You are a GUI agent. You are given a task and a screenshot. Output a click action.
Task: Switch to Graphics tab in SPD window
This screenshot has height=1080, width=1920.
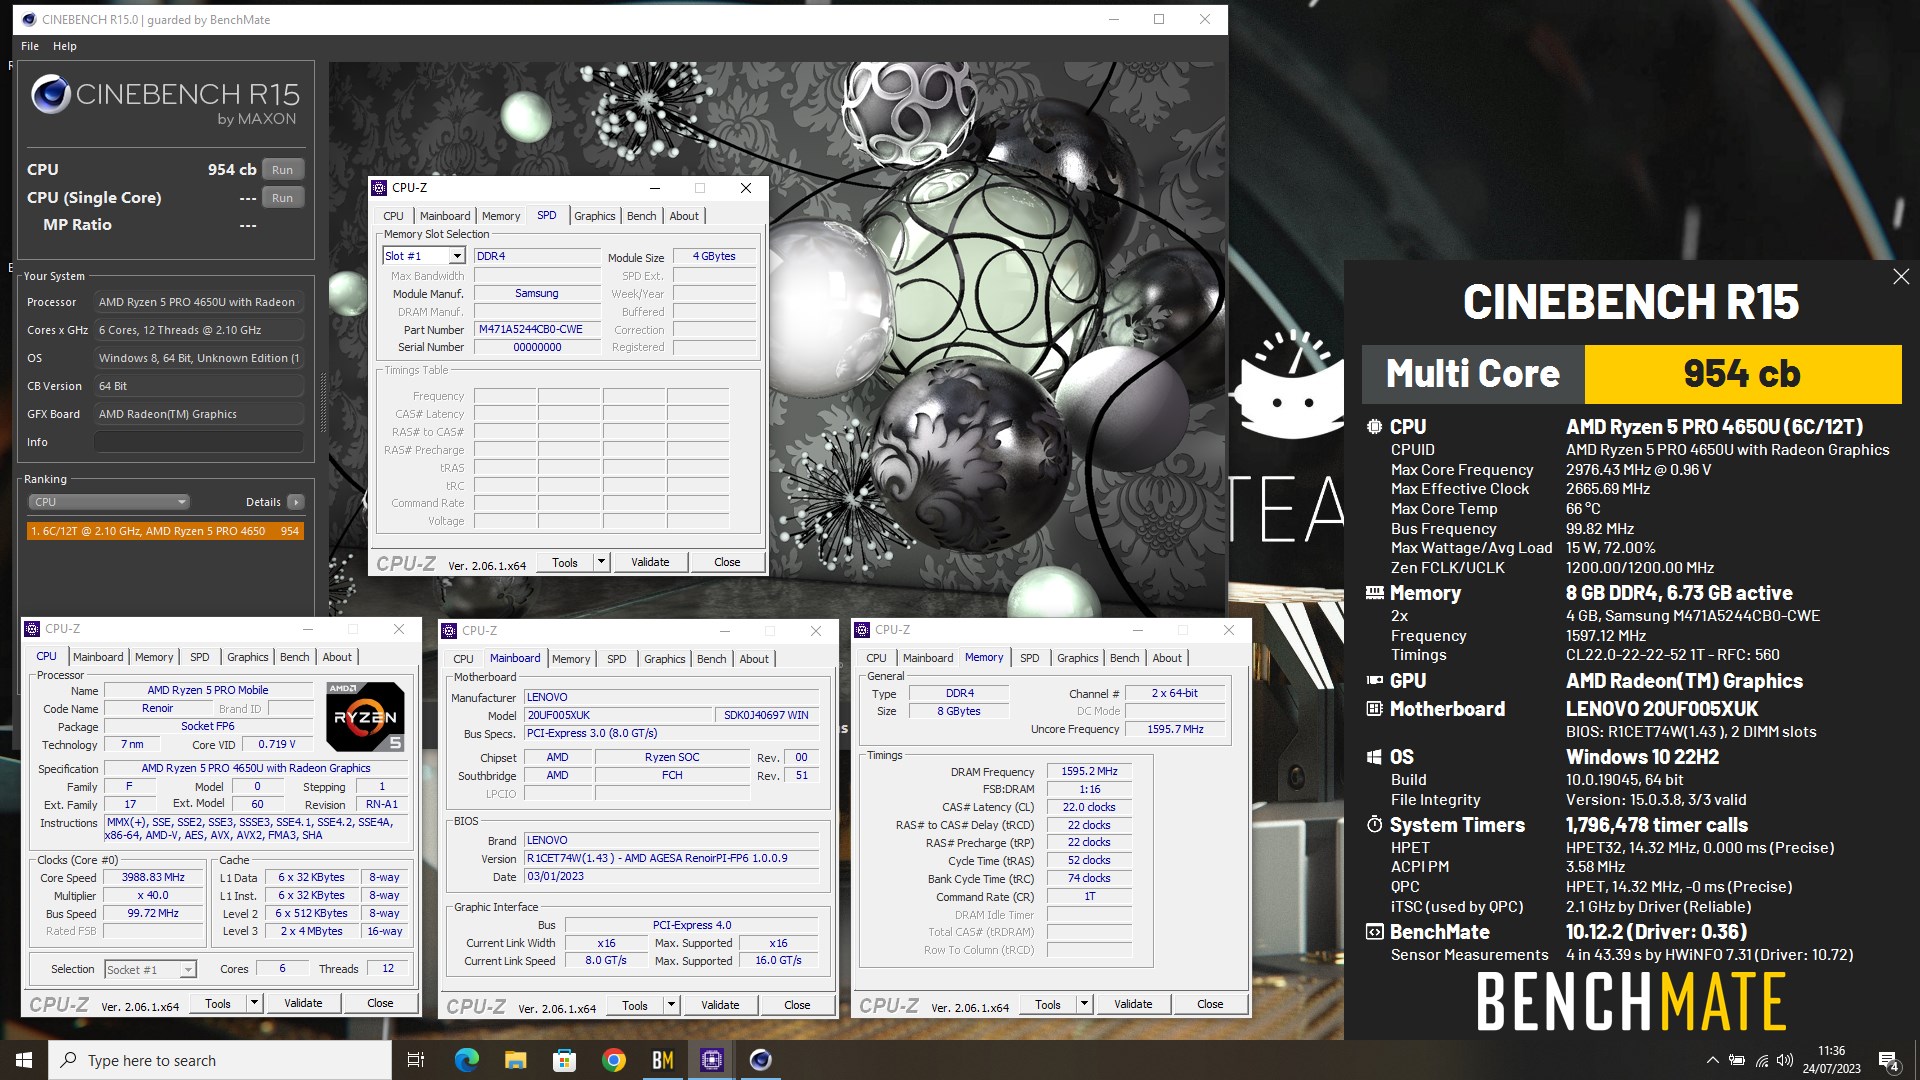pyautogui.click(x=595, y=216)
